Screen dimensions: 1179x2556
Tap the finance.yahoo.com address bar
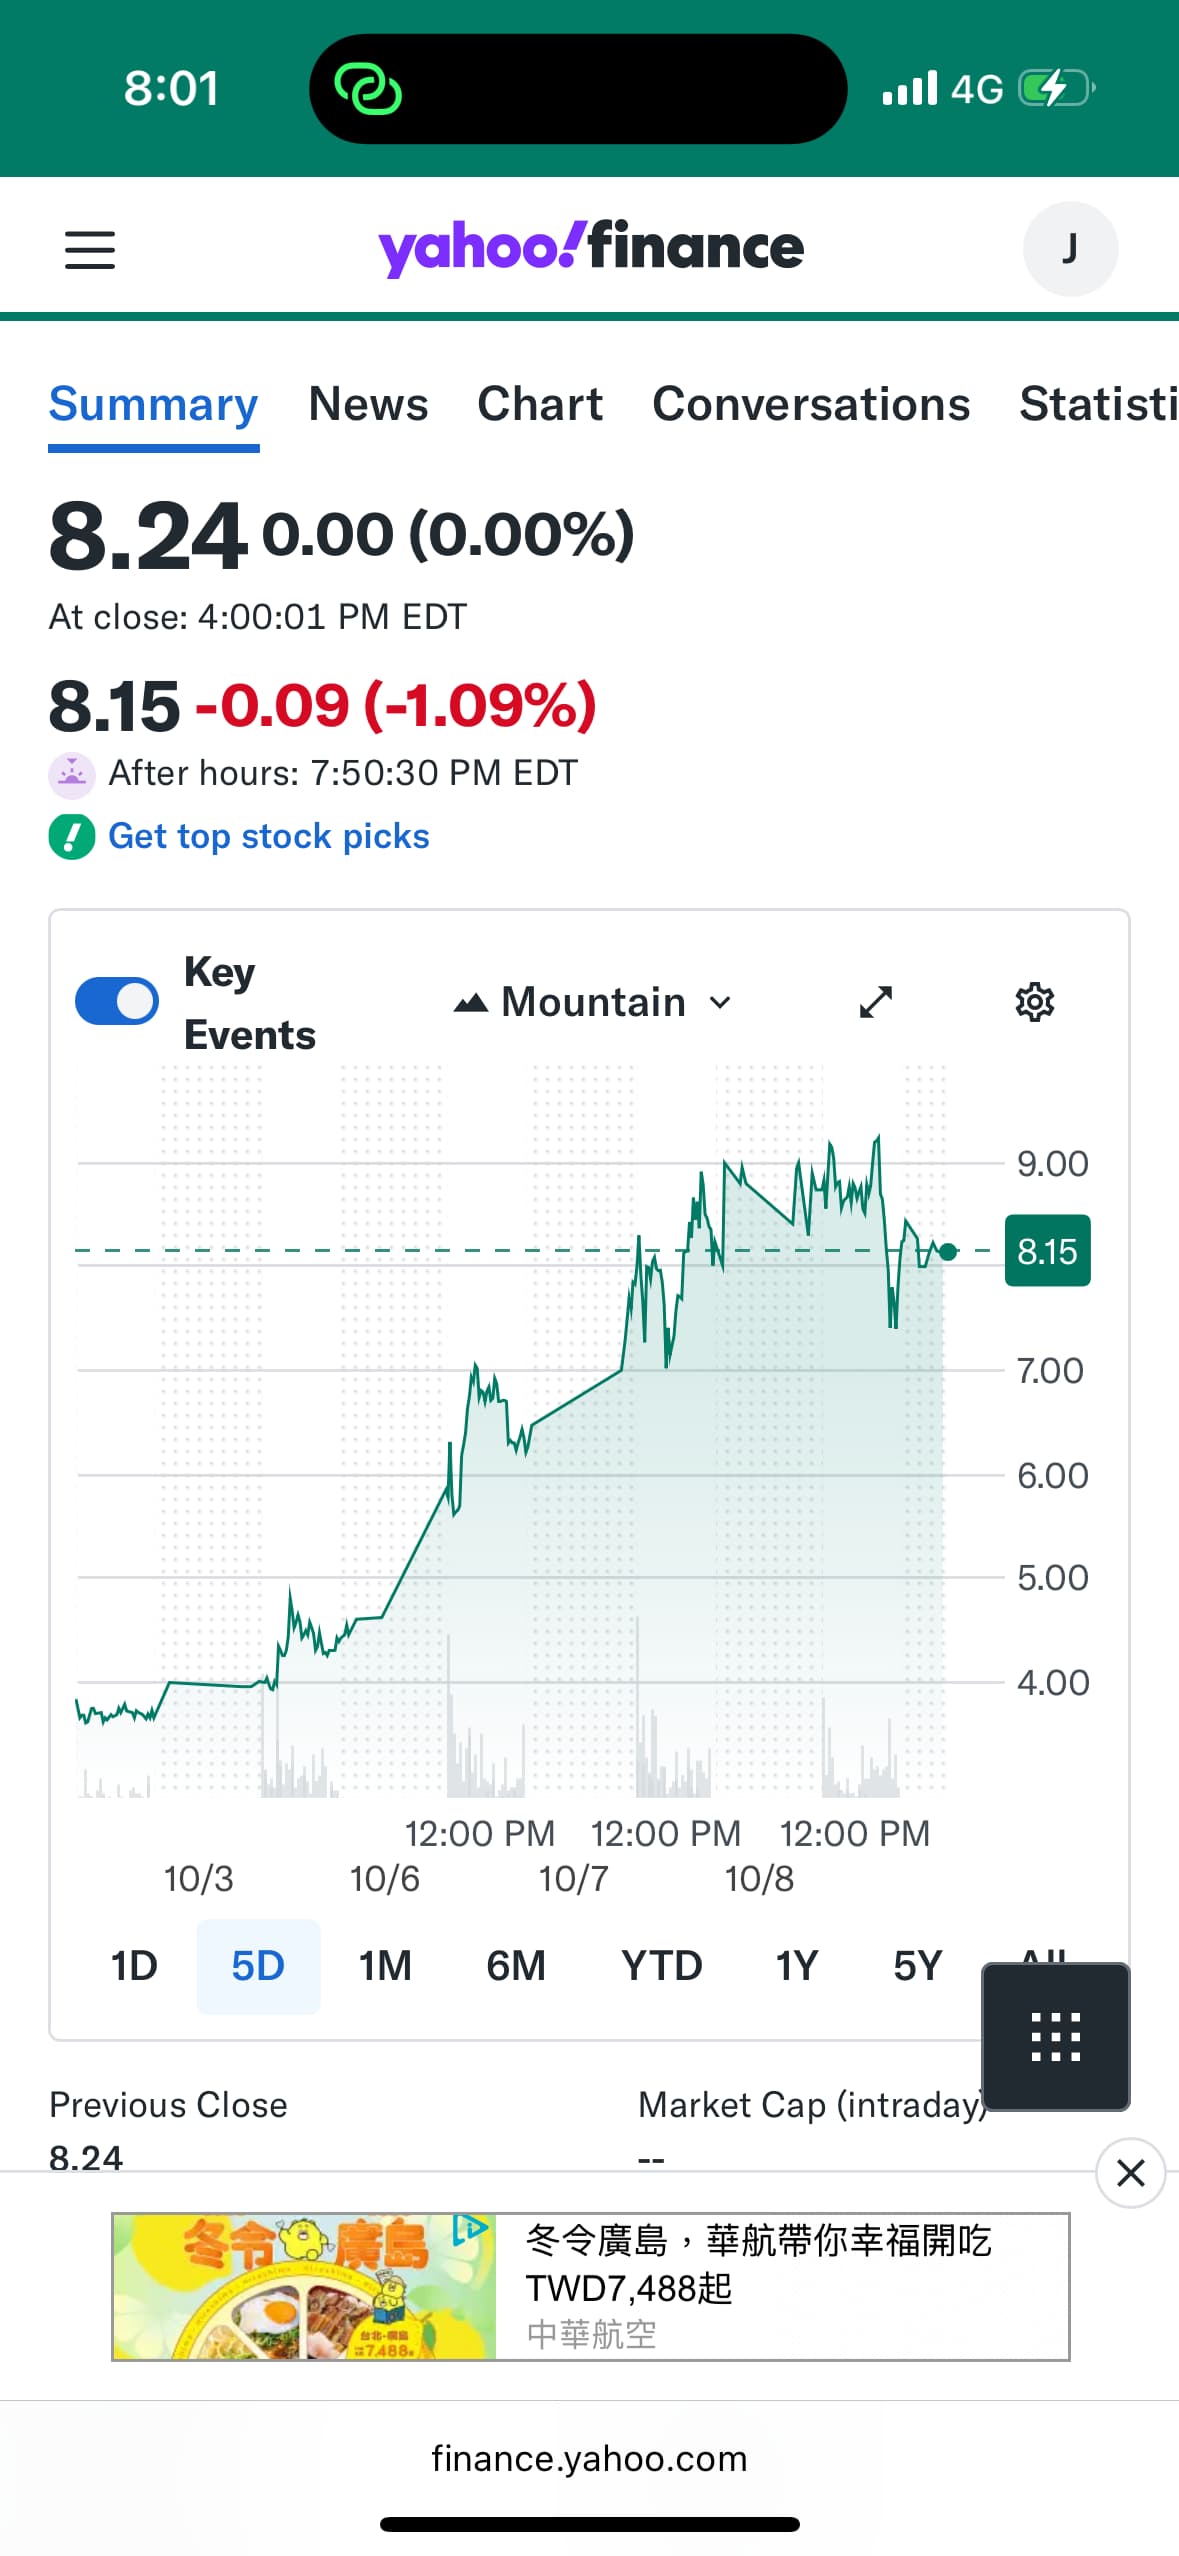tap(589, 2459)
